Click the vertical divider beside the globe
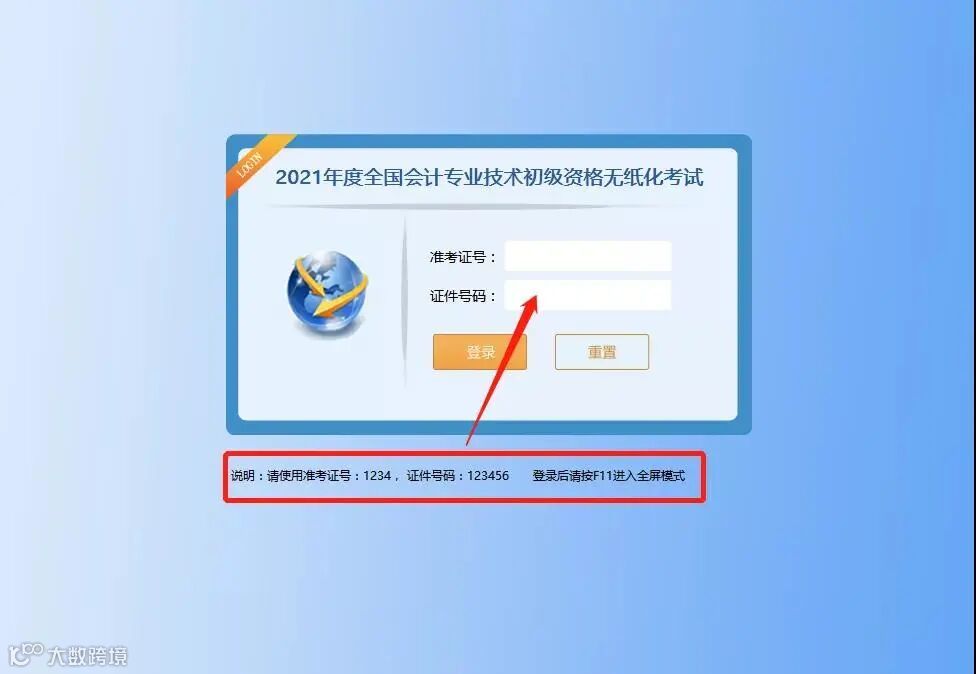The width and height of the screenshot is (976, 674). click(405, 302)
